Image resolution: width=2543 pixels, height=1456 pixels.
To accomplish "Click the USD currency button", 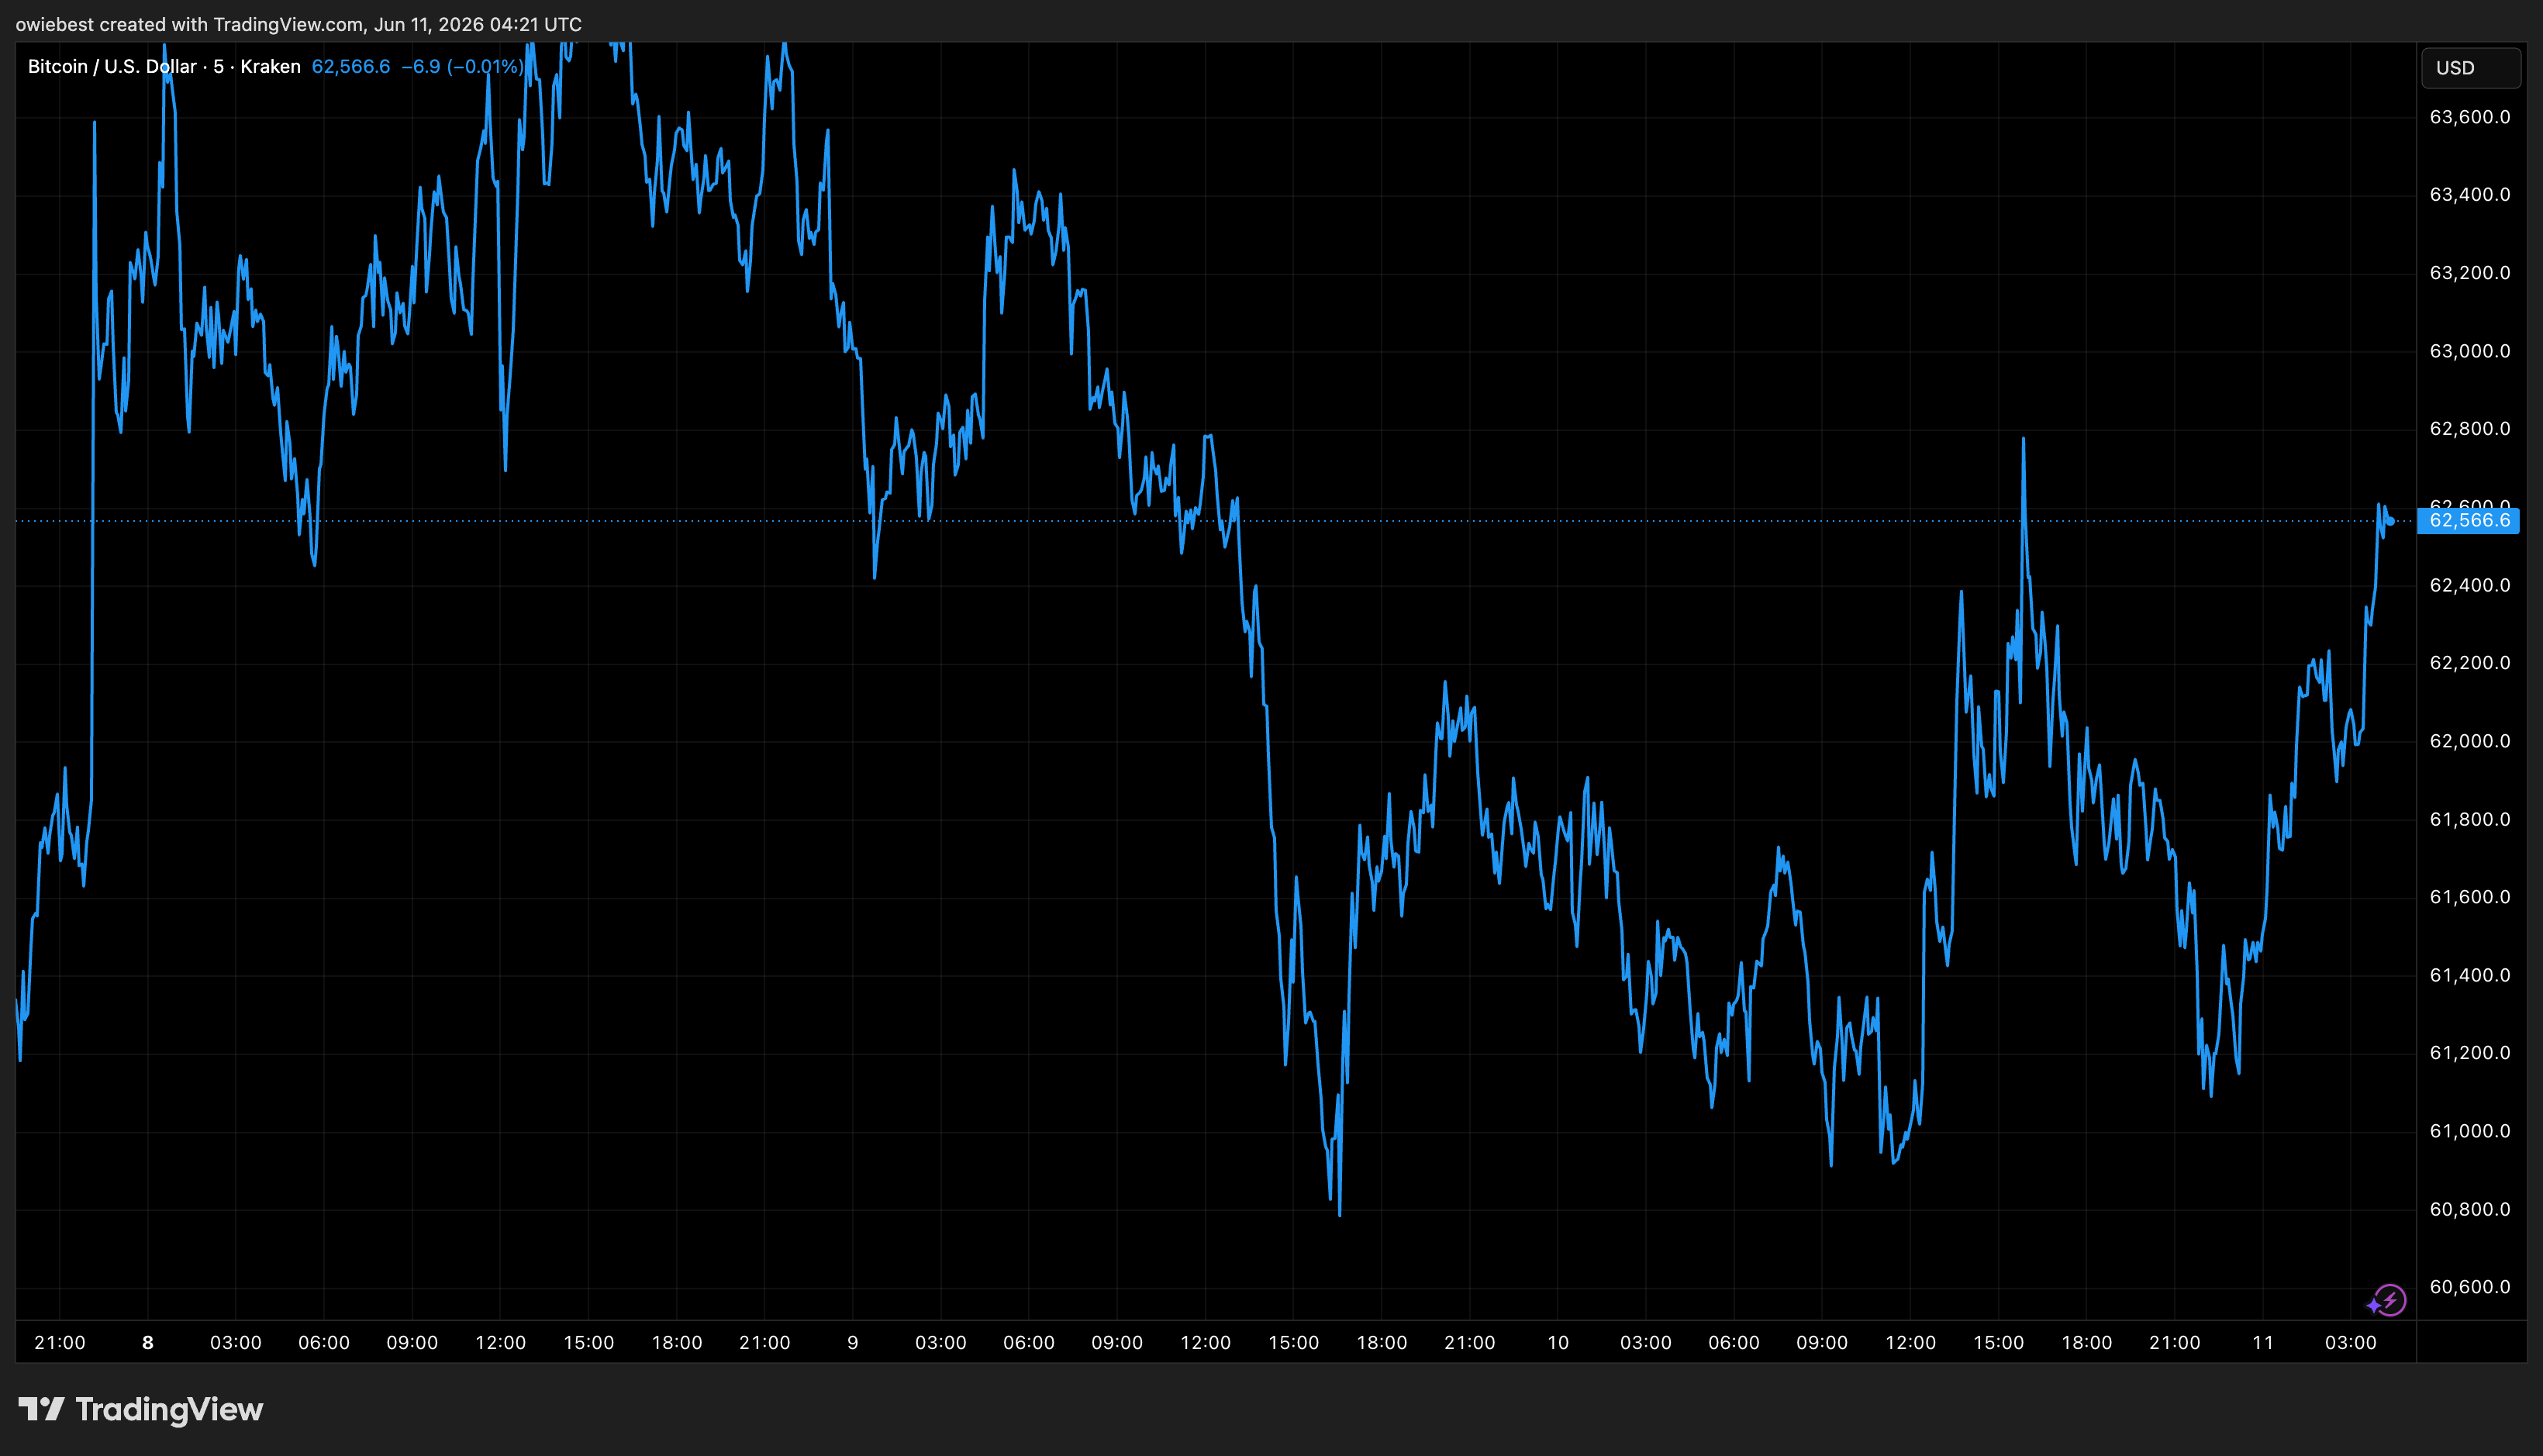I will tap(2470, 68).
